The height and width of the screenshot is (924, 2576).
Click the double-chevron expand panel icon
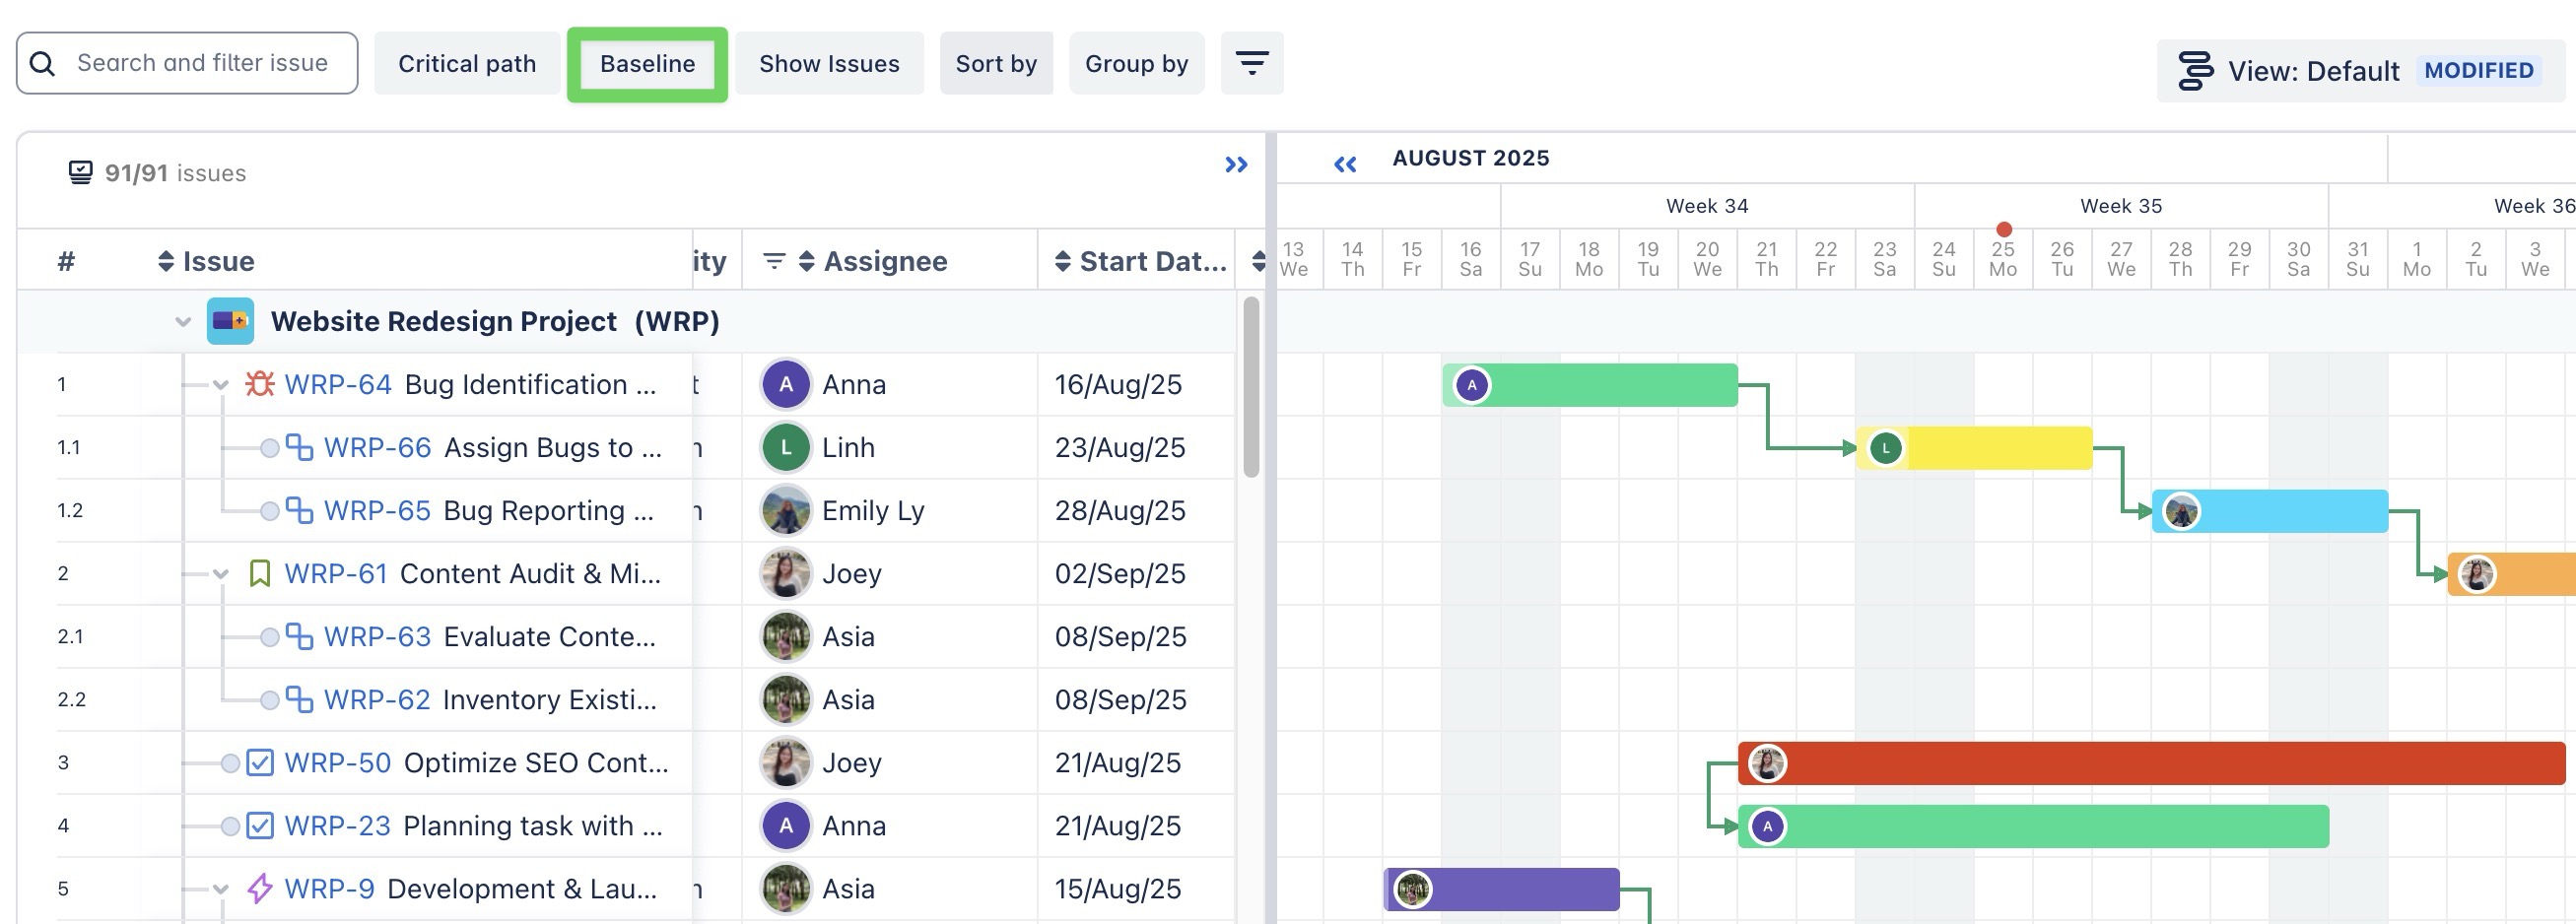pyautogui.click(x=1236, y=165)
